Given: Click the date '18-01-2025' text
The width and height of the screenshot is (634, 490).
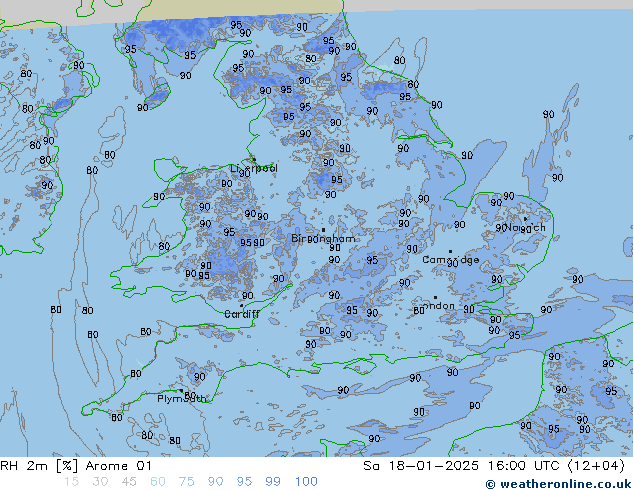Looking at the screenshot, I should point(433,466).
